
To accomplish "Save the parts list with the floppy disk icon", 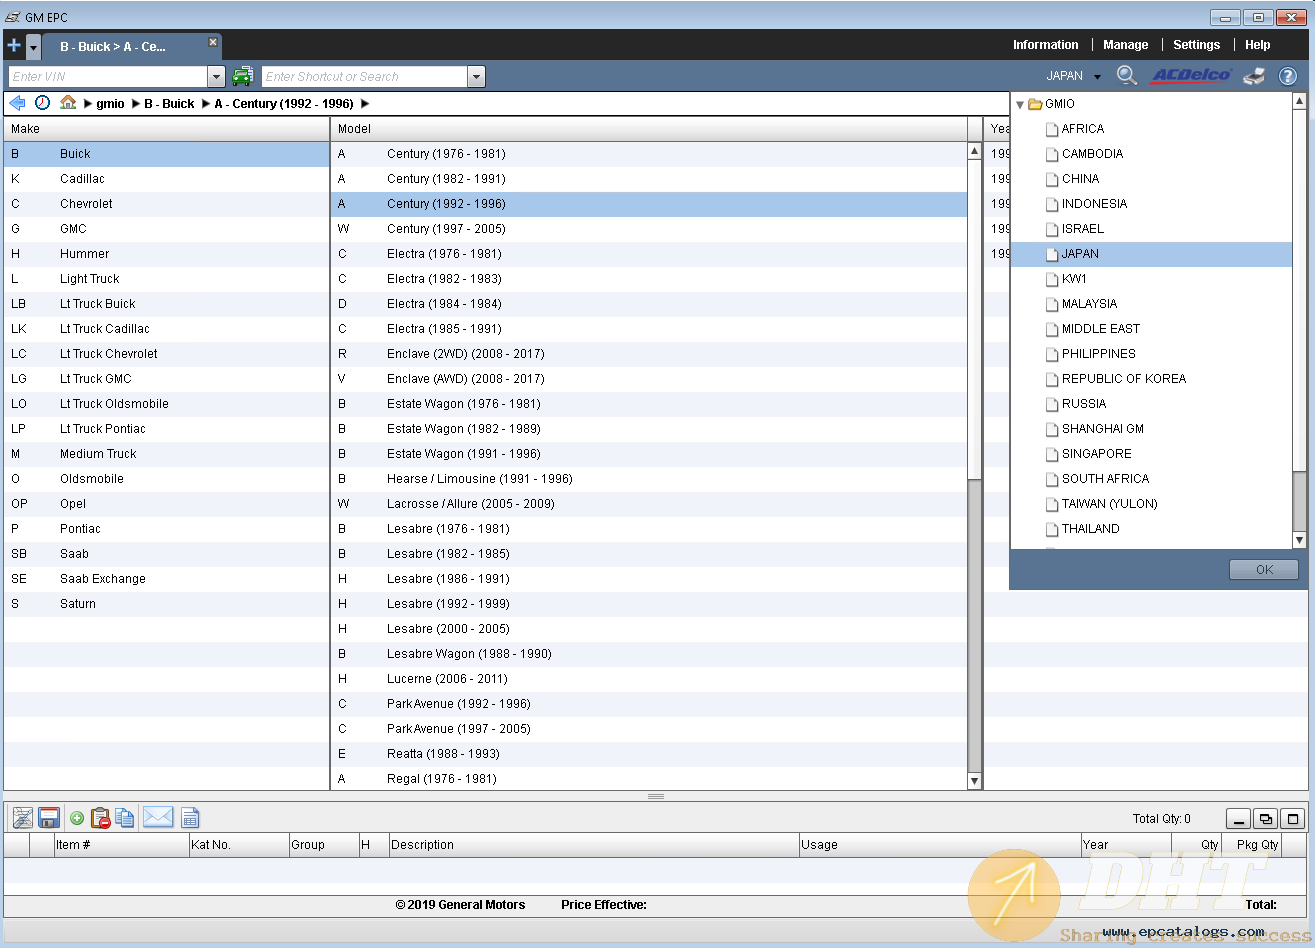I will 49,818.
